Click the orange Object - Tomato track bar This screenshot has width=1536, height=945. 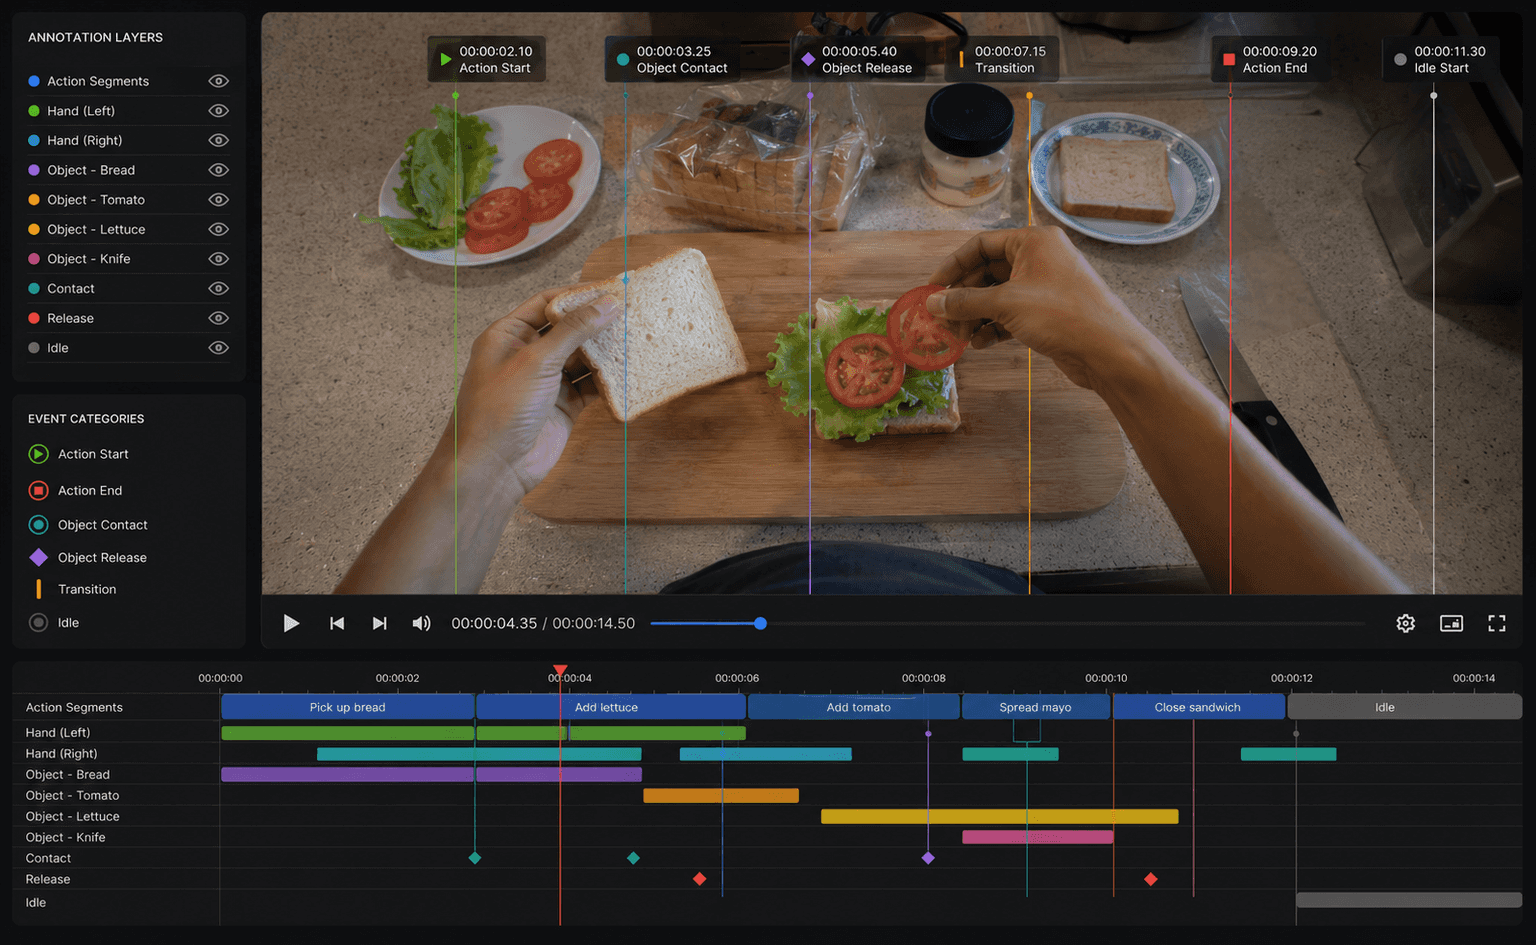721,796
